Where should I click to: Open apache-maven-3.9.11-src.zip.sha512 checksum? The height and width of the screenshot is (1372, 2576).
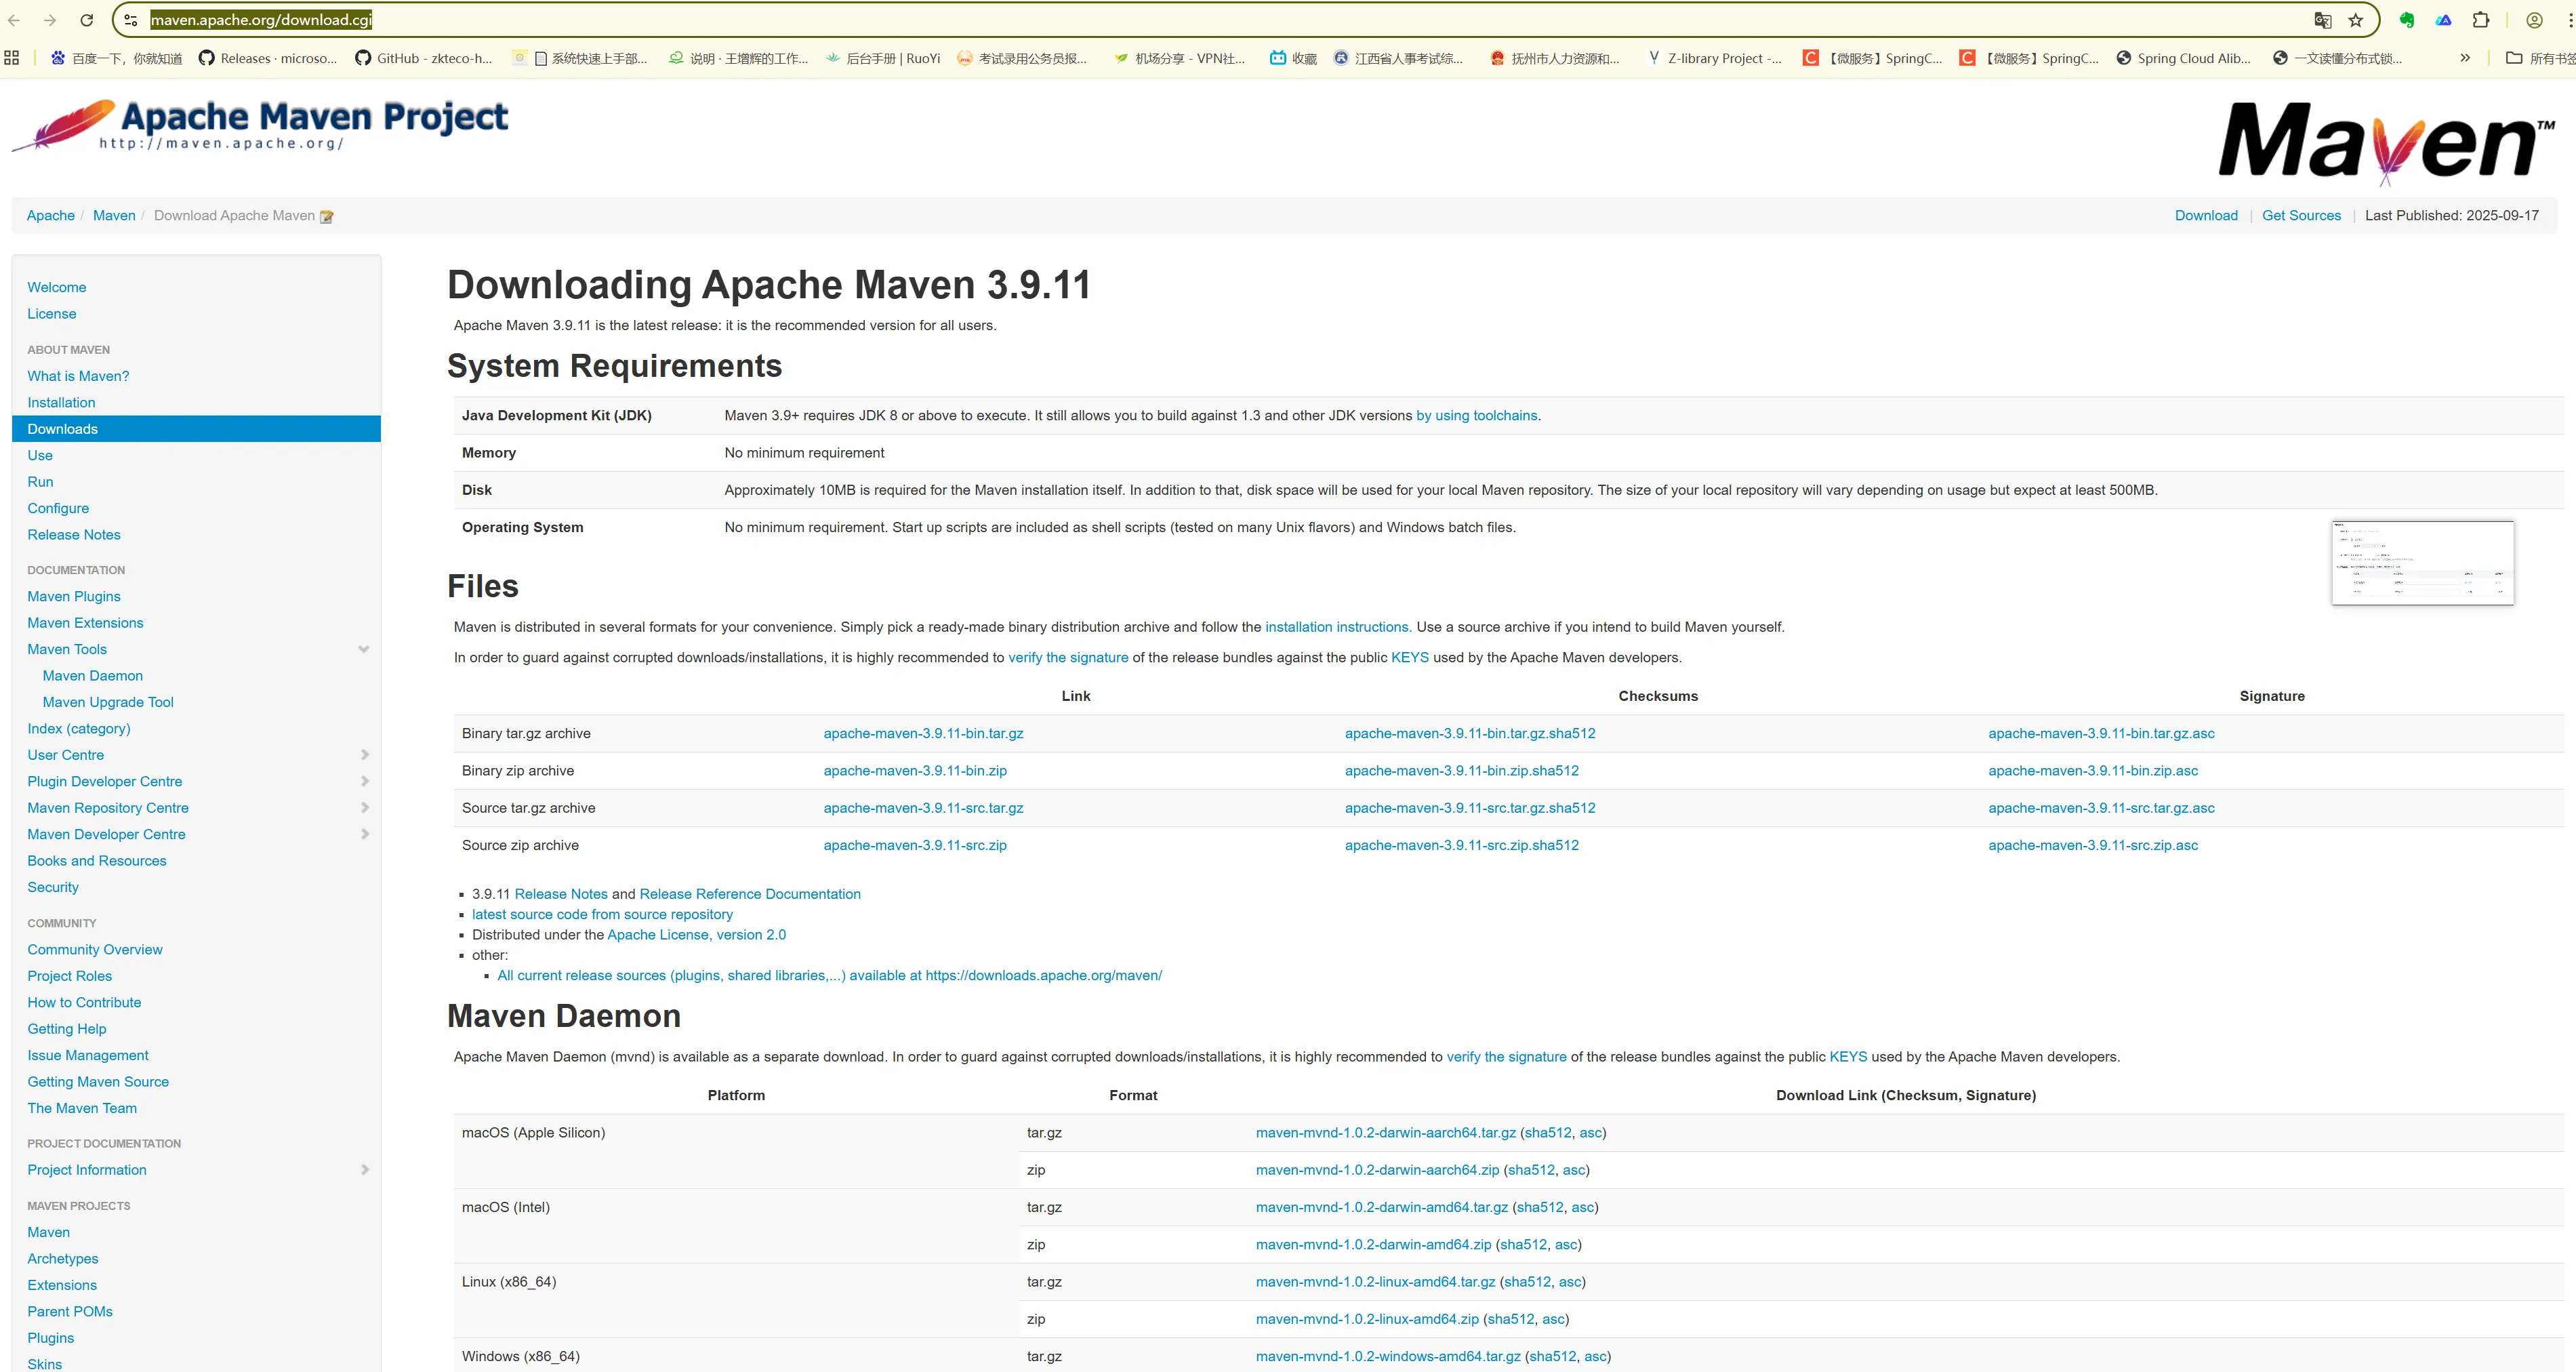click(1462, 846)
